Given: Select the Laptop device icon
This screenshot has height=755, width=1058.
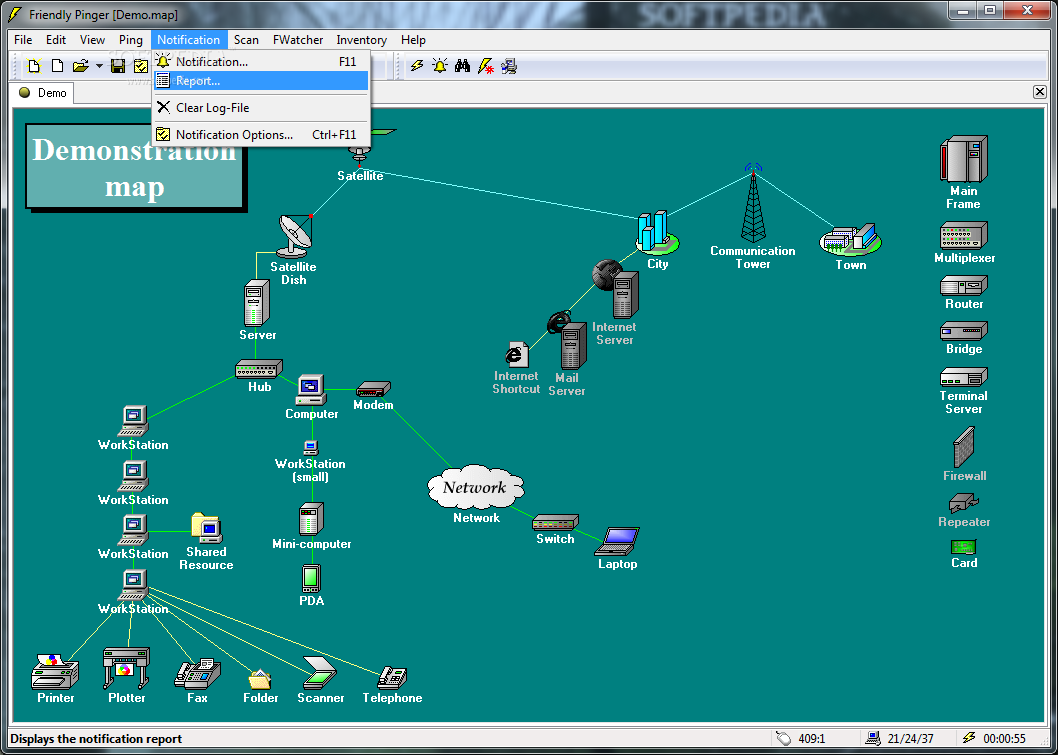Looking at the screenshot, I should [x=617, y=541].
